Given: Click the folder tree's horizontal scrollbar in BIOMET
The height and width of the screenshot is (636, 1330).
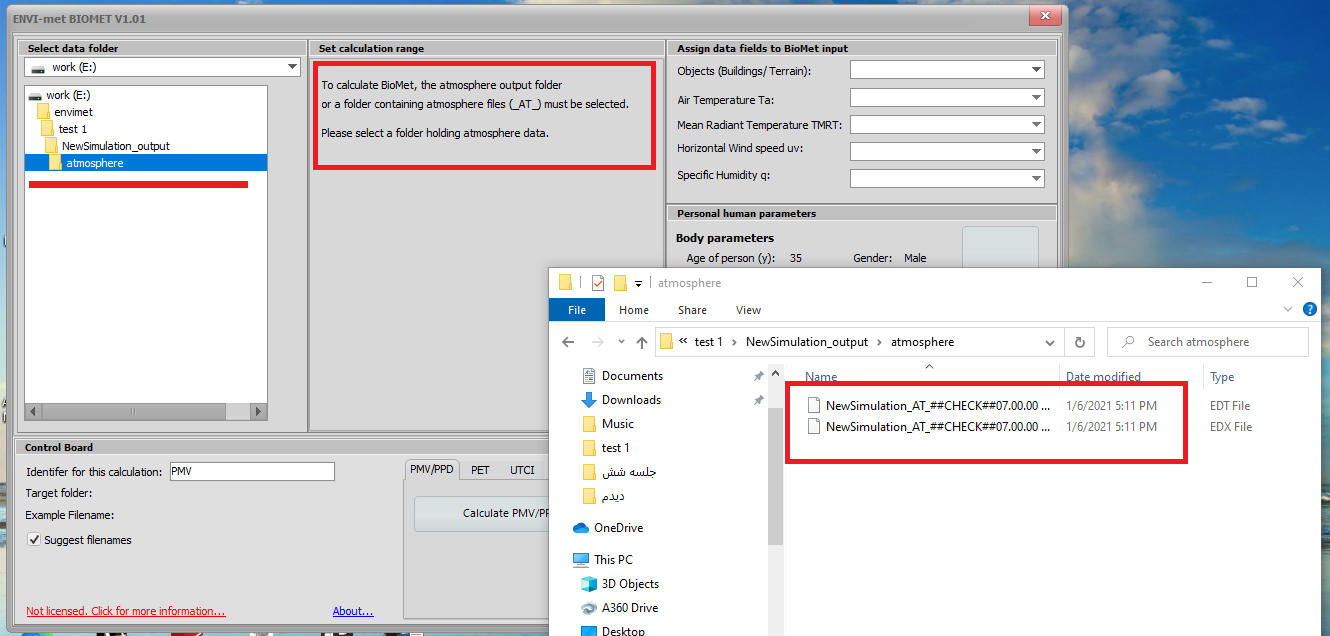Looking at the screenshot, I should (x=146, y=411).
